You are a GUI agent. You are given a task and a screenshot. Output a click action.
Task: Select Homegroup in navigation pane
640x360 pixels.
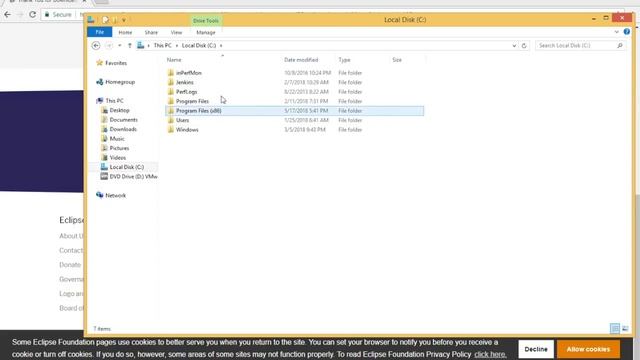[x=120, y=82]
